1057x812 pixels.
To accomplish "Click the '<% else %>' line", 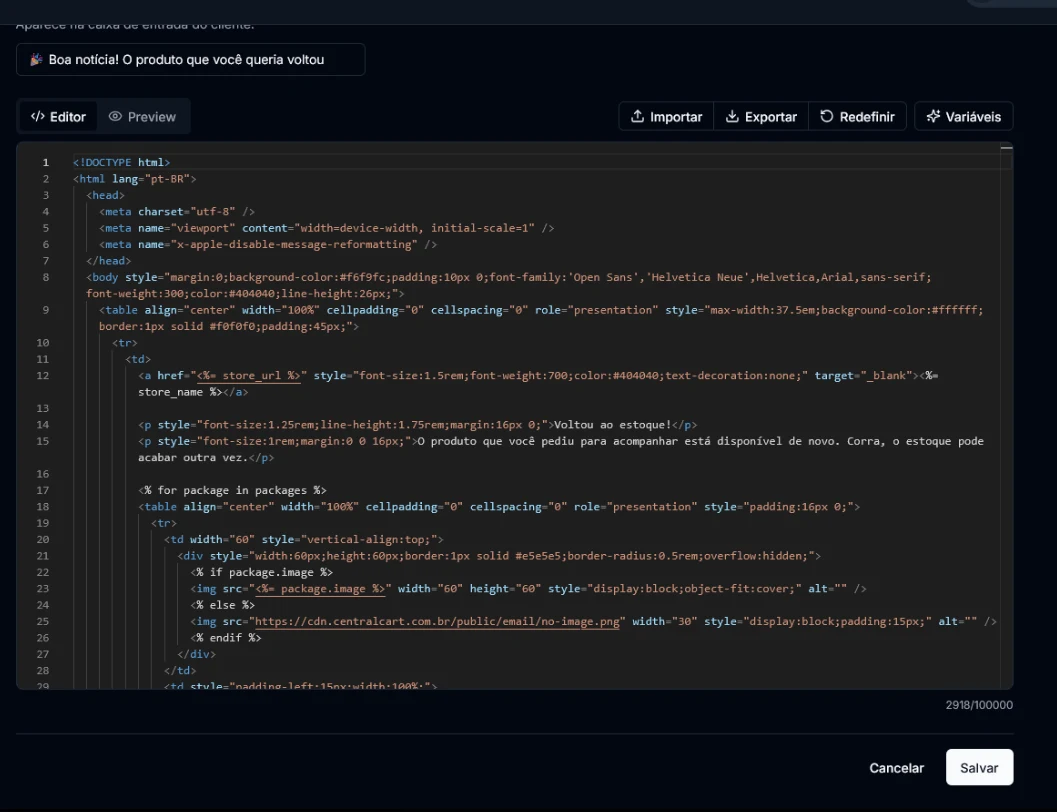I will (x=222, y=605).
